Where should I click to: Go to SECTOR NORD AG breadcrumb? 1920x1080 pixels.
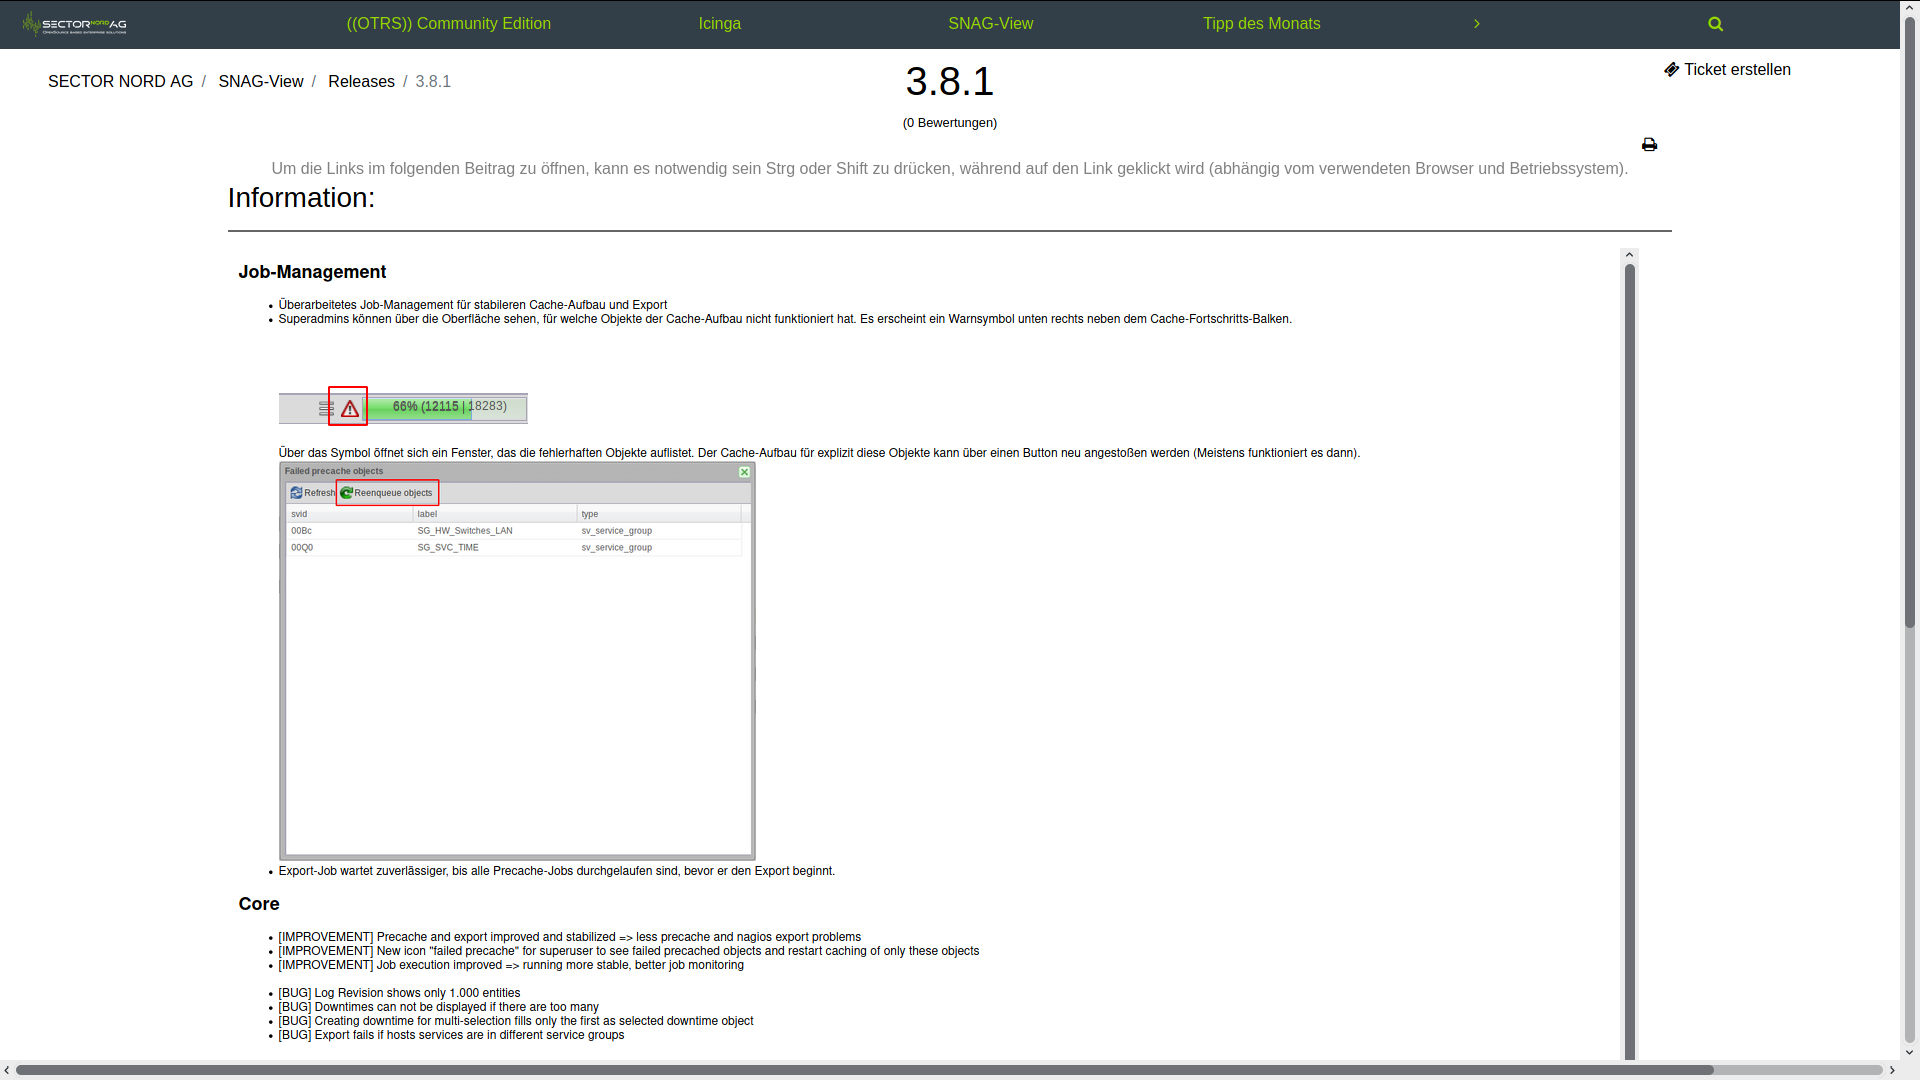(120, 82)
